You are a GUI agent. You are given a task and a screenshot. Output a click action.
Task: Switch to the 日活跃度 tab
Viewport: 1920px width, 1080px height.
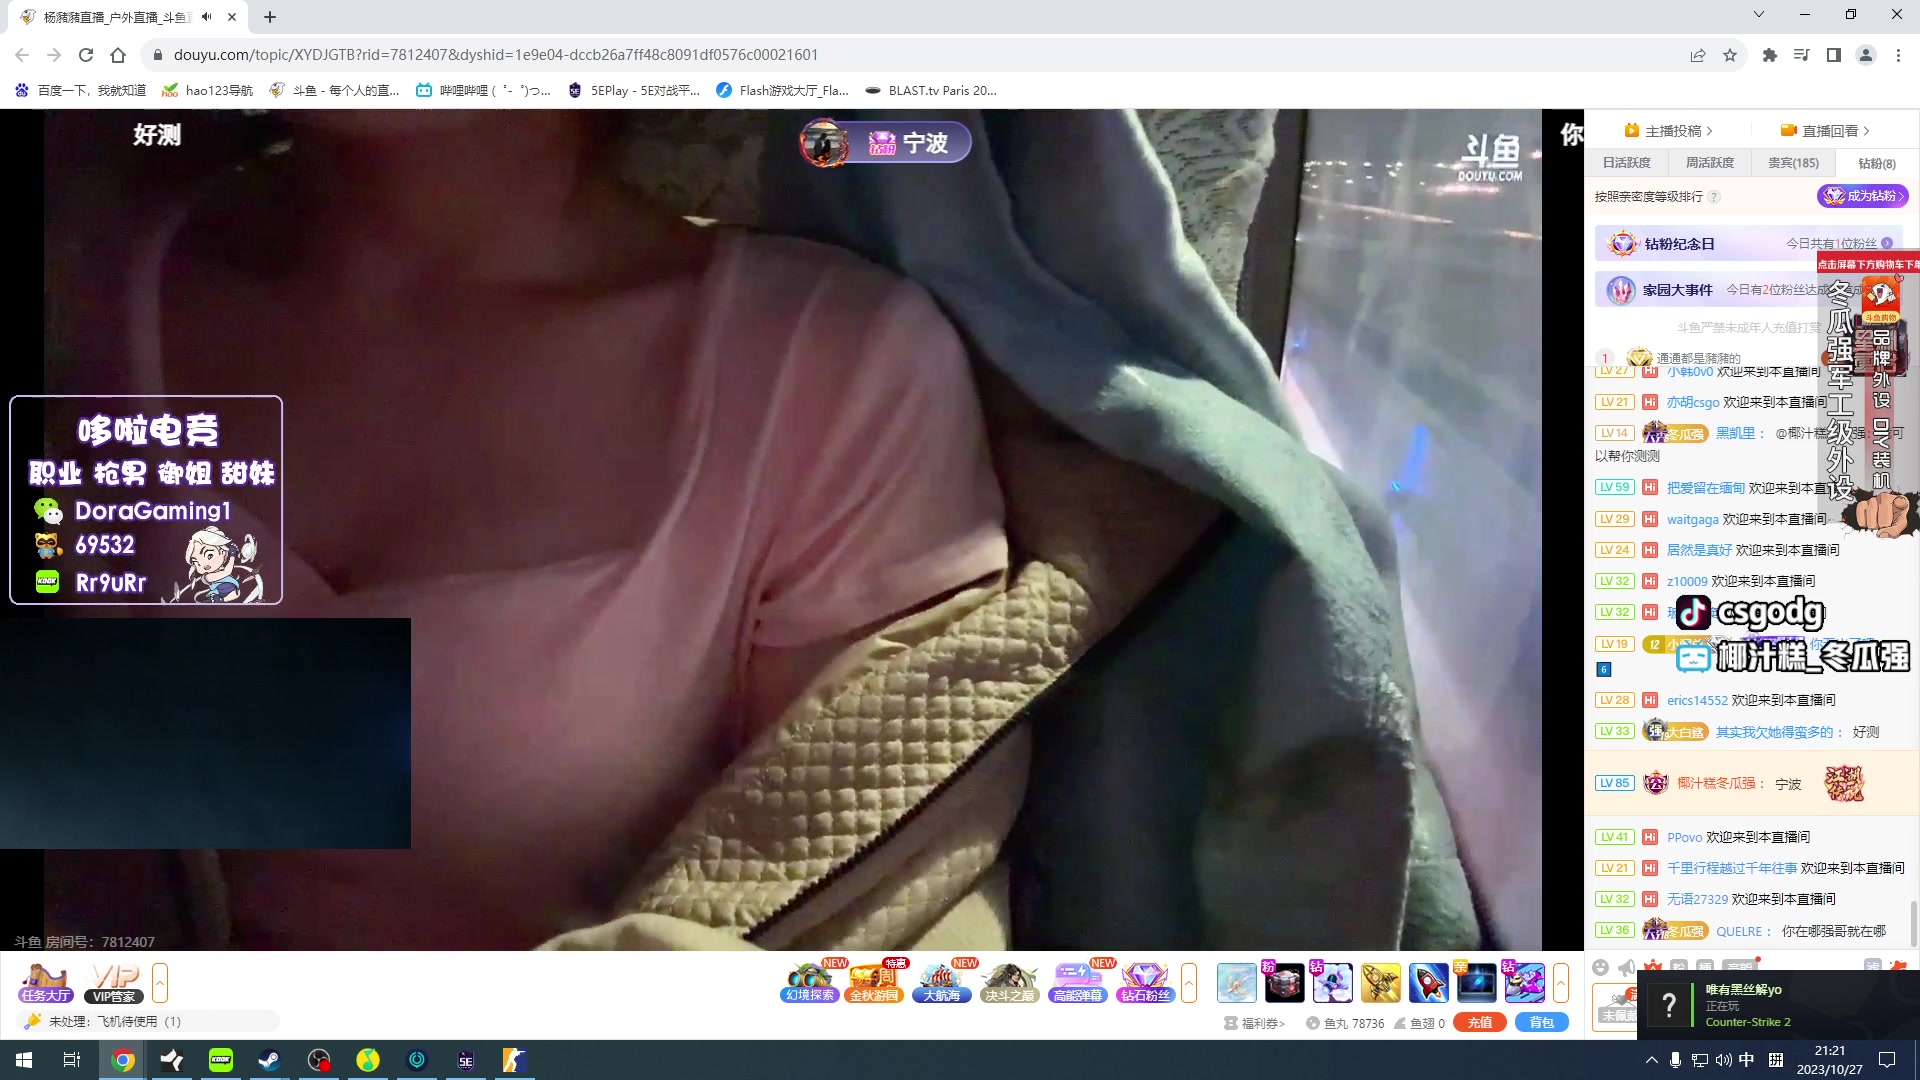(x=1626, y=163)
